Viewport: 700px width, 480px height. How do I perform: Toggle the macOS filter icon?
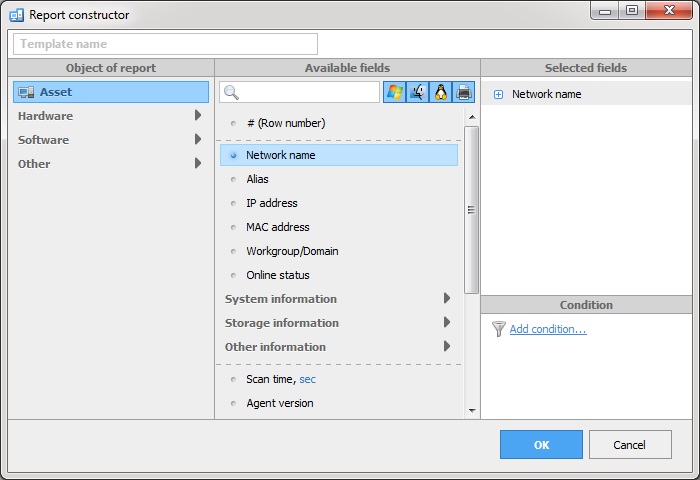[418, 92]
